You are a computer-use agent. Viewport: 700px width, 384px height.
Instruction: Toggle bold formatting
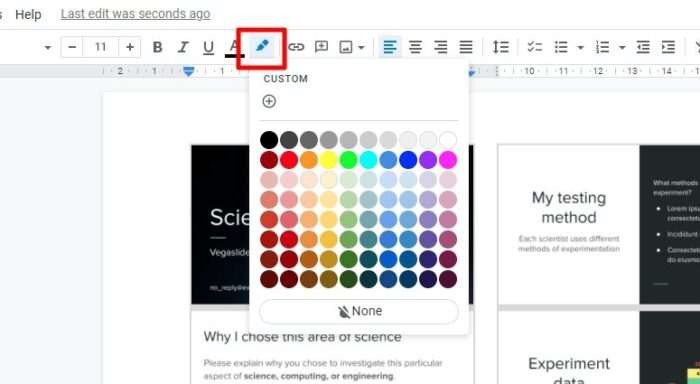coord(157,47)
